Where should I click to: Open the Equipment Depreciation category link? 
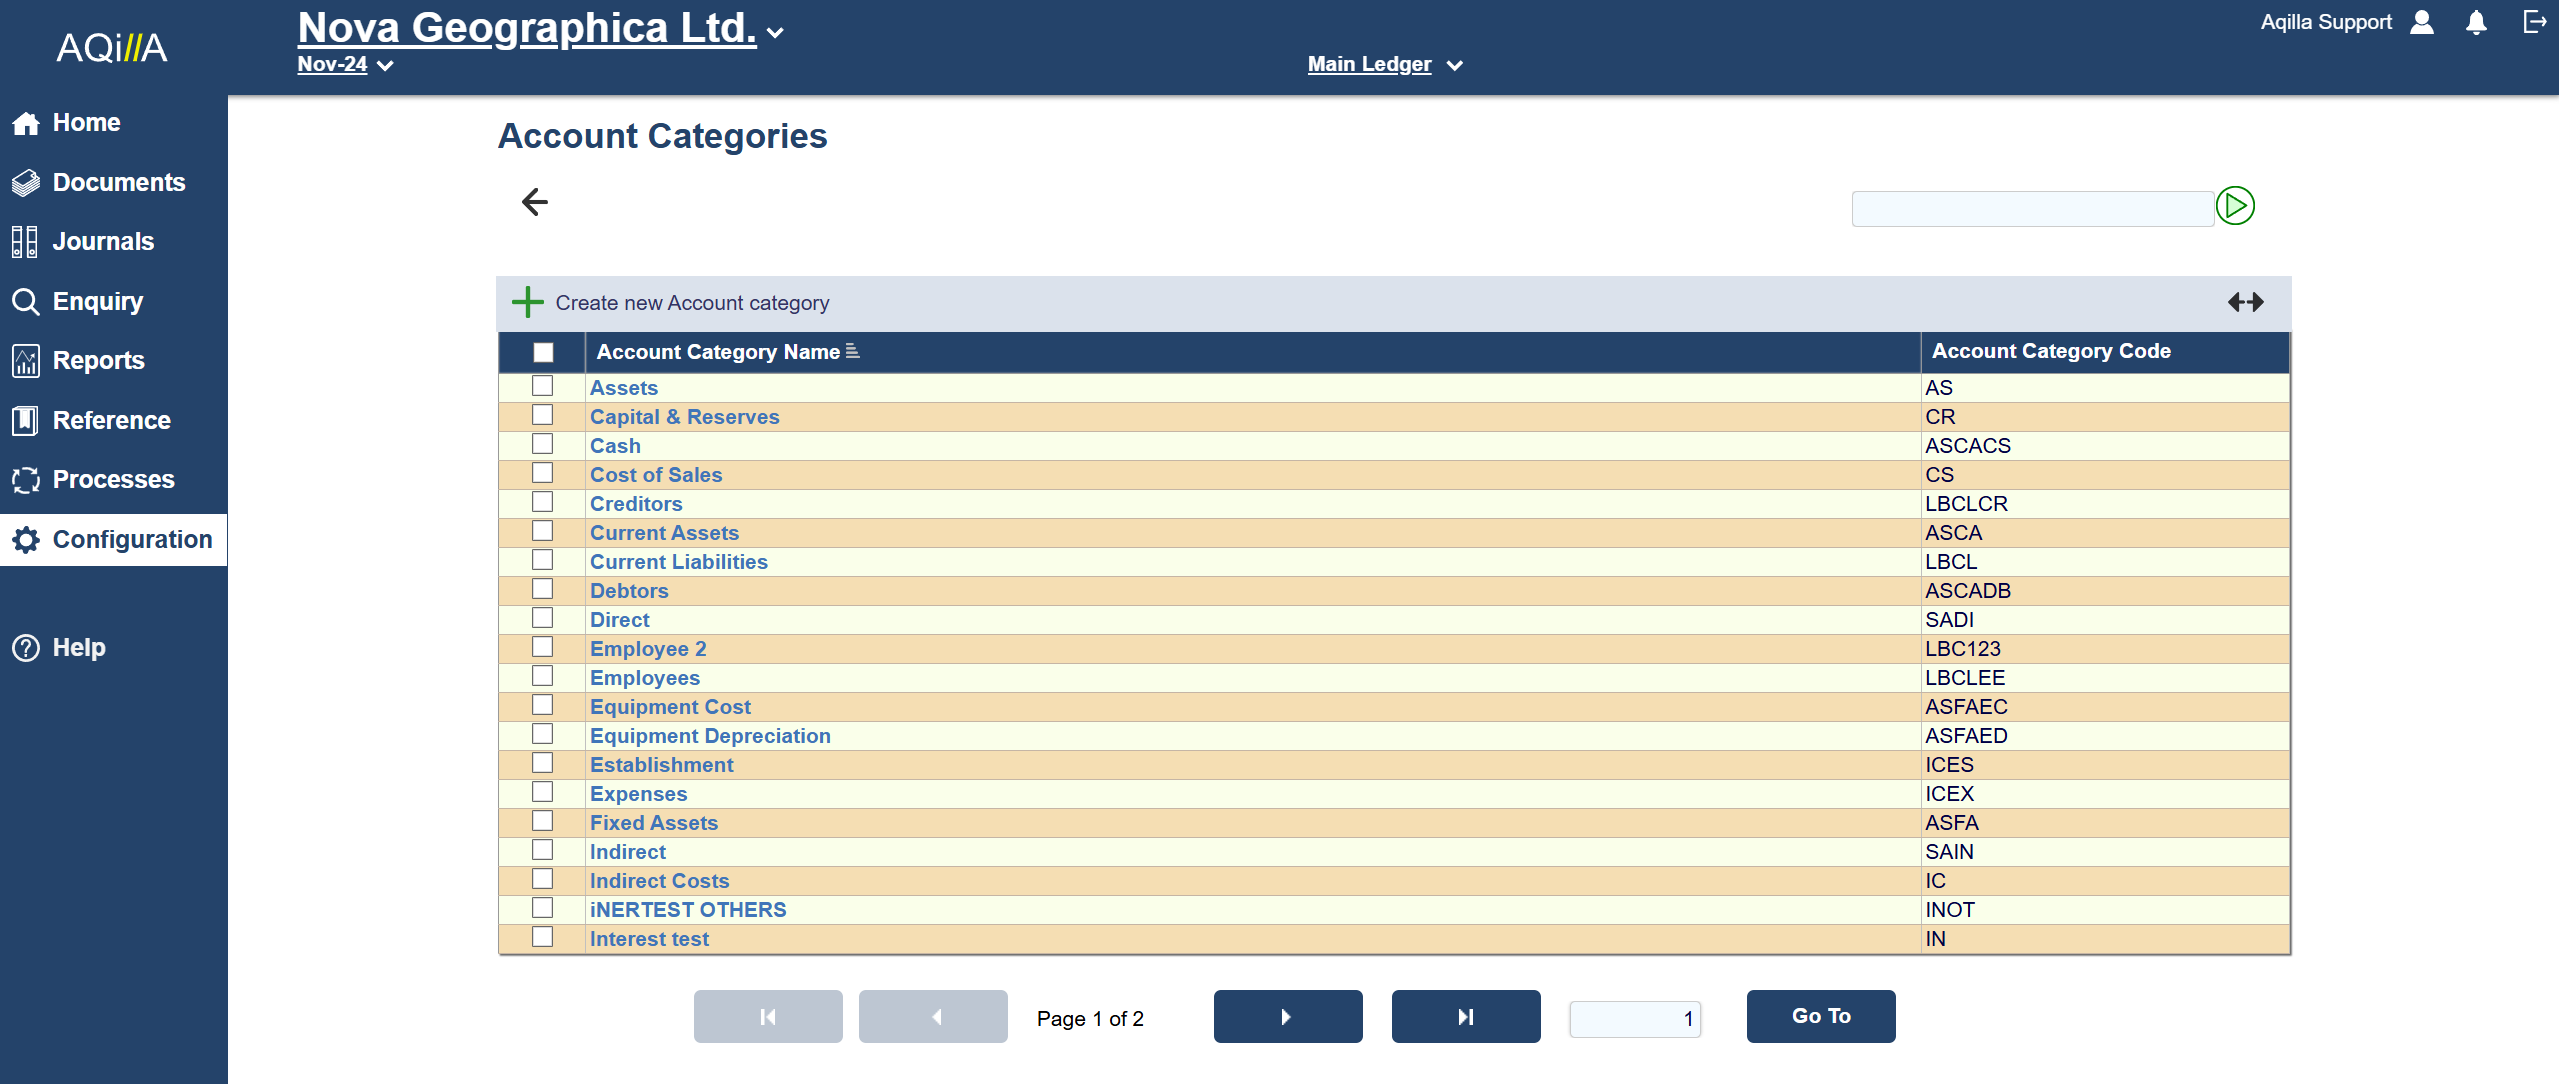(709, 736)
